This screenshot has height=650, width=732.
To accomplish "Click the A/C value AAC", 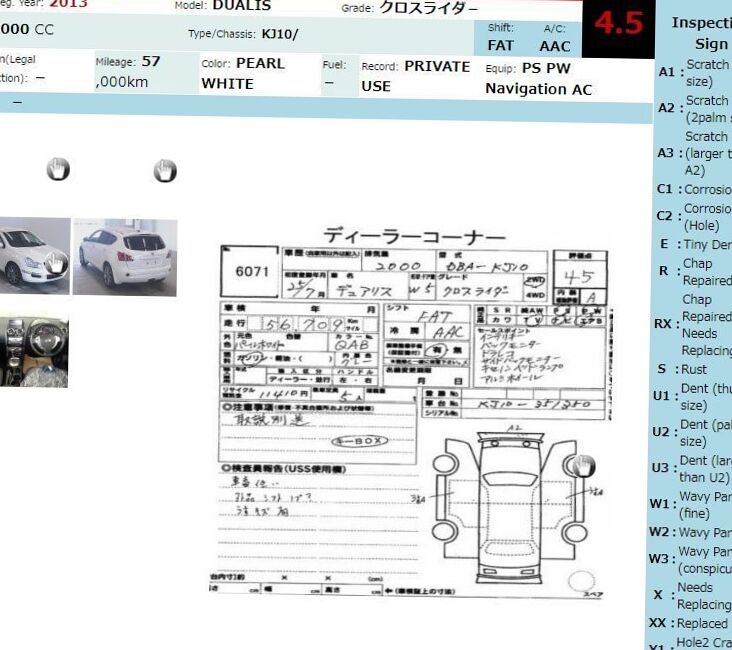I will (555, 46).
